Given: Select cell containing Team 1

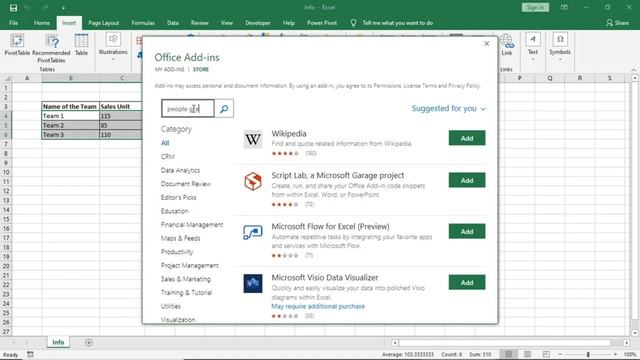Looking at the screenshot, I should pyautogui.click(x=70, y=116).
